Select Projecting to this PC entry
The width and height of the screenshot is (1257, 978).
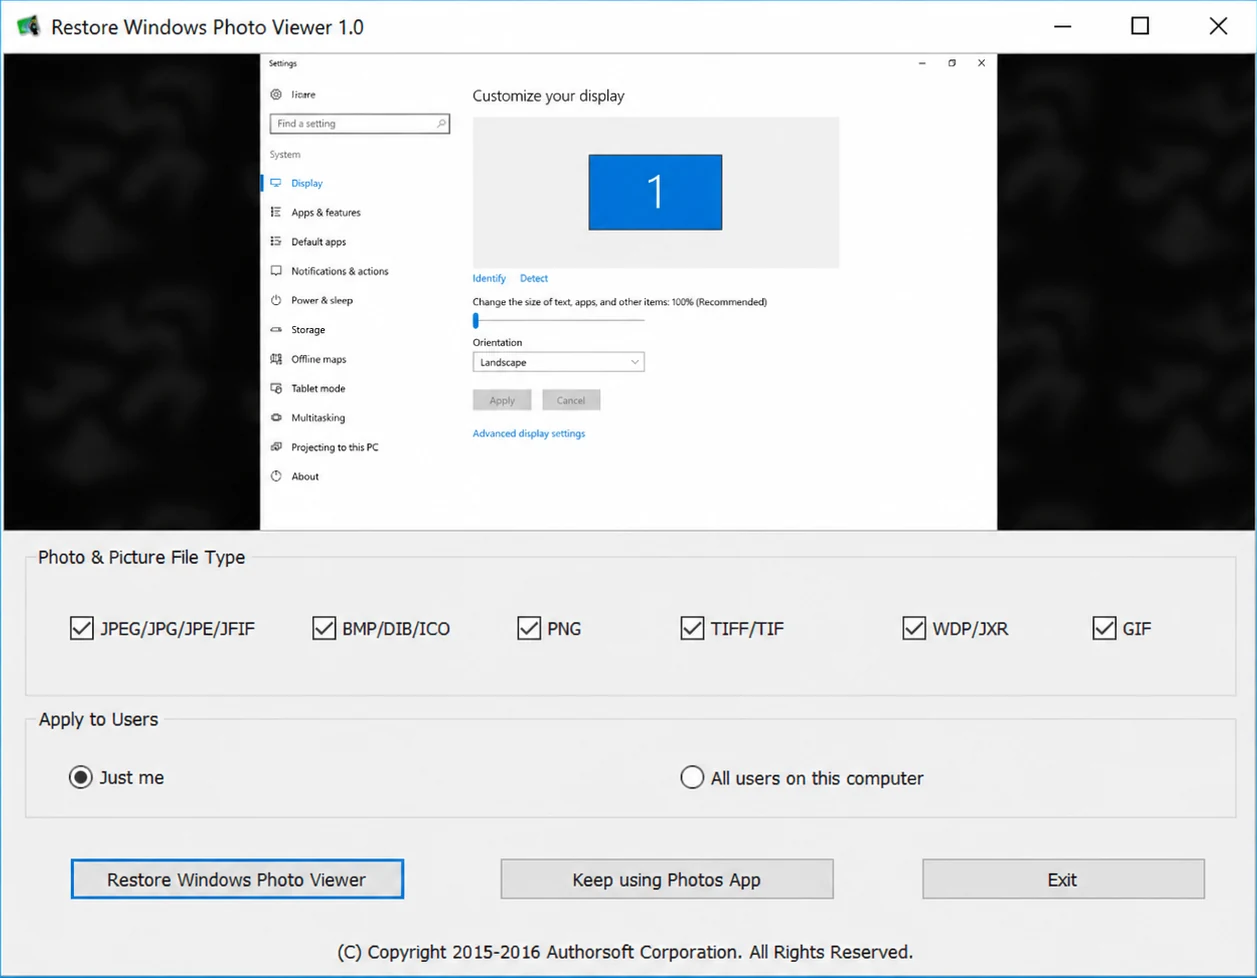[x=335, y=447]
